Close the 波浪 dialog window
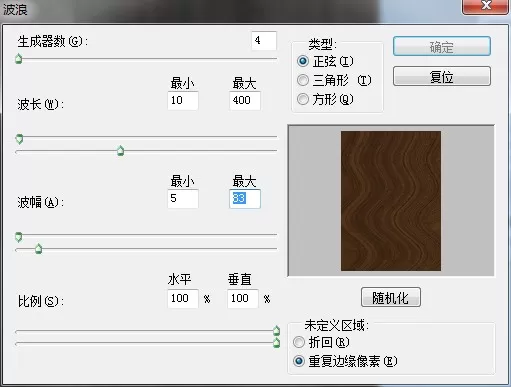511x387 pixels. pos(486,6)
